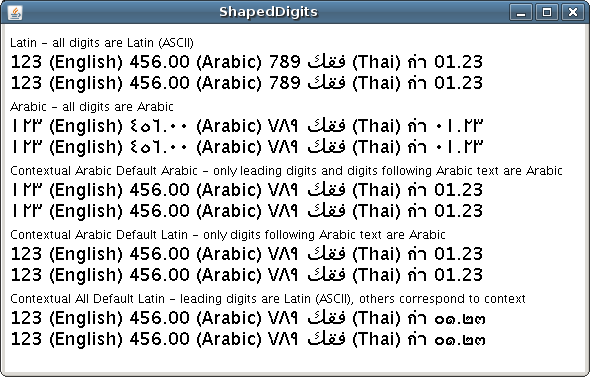
Task: Click second sample line under 'Contextual Arabic Default Latin'
Action: [246, 275]
